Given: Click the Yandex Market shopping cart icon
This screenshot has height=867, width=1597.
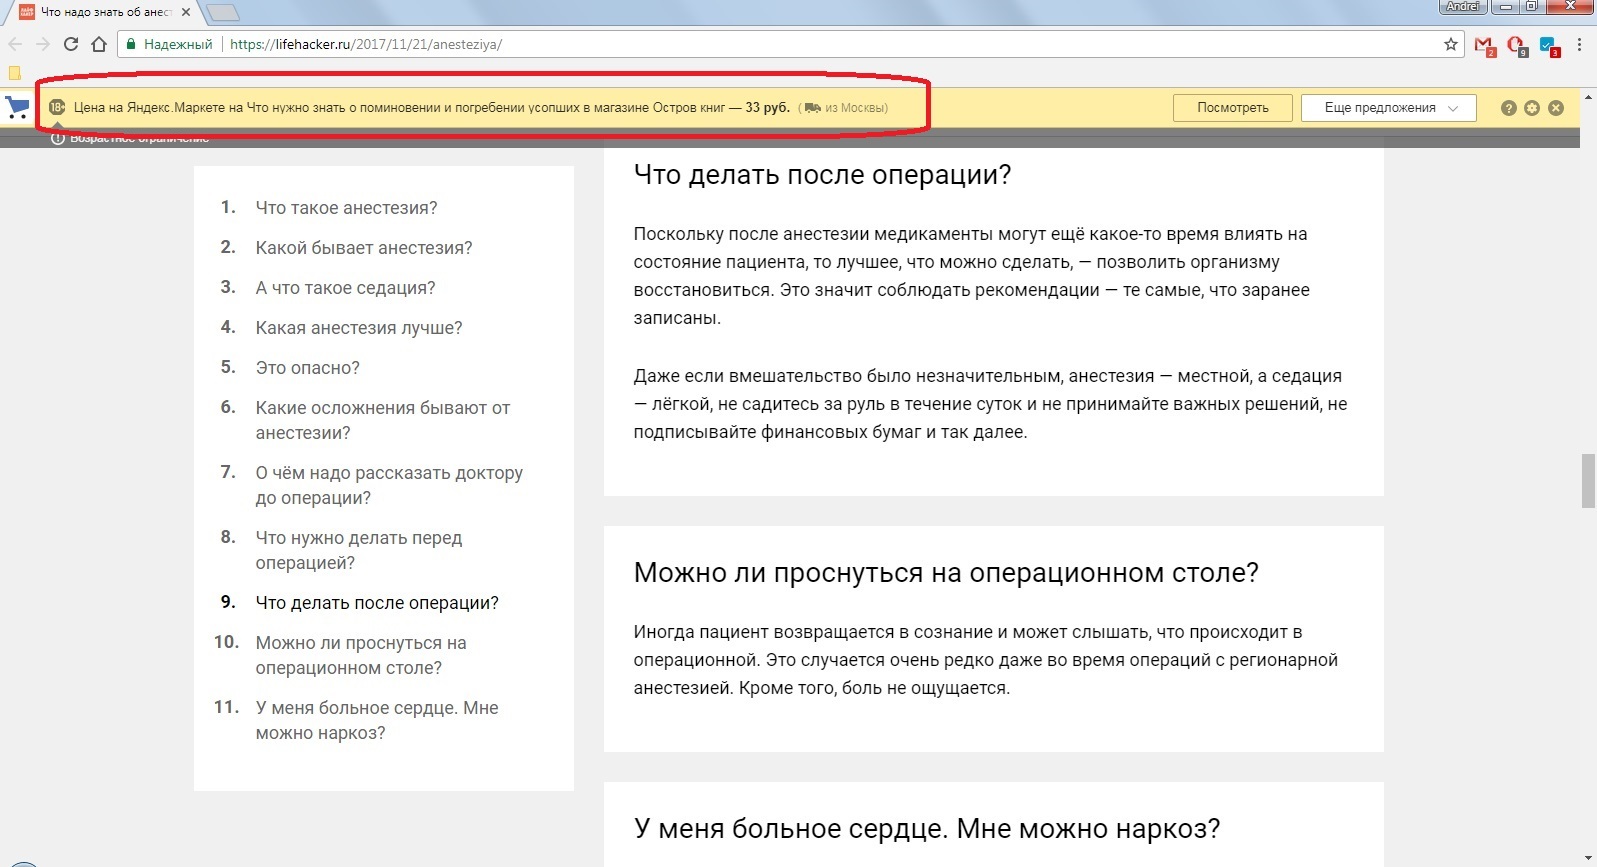Looking at the screenshot, I should point(17,107).
